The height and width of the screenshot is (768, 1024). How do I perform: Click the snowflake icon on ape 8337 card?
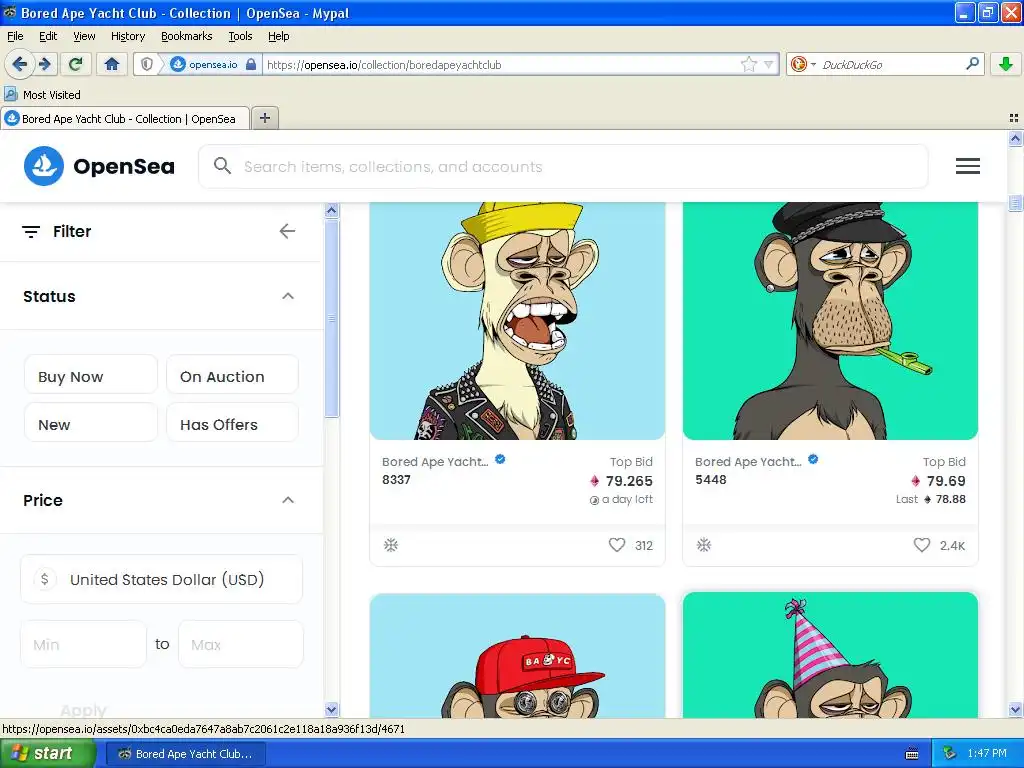[391, 545]
